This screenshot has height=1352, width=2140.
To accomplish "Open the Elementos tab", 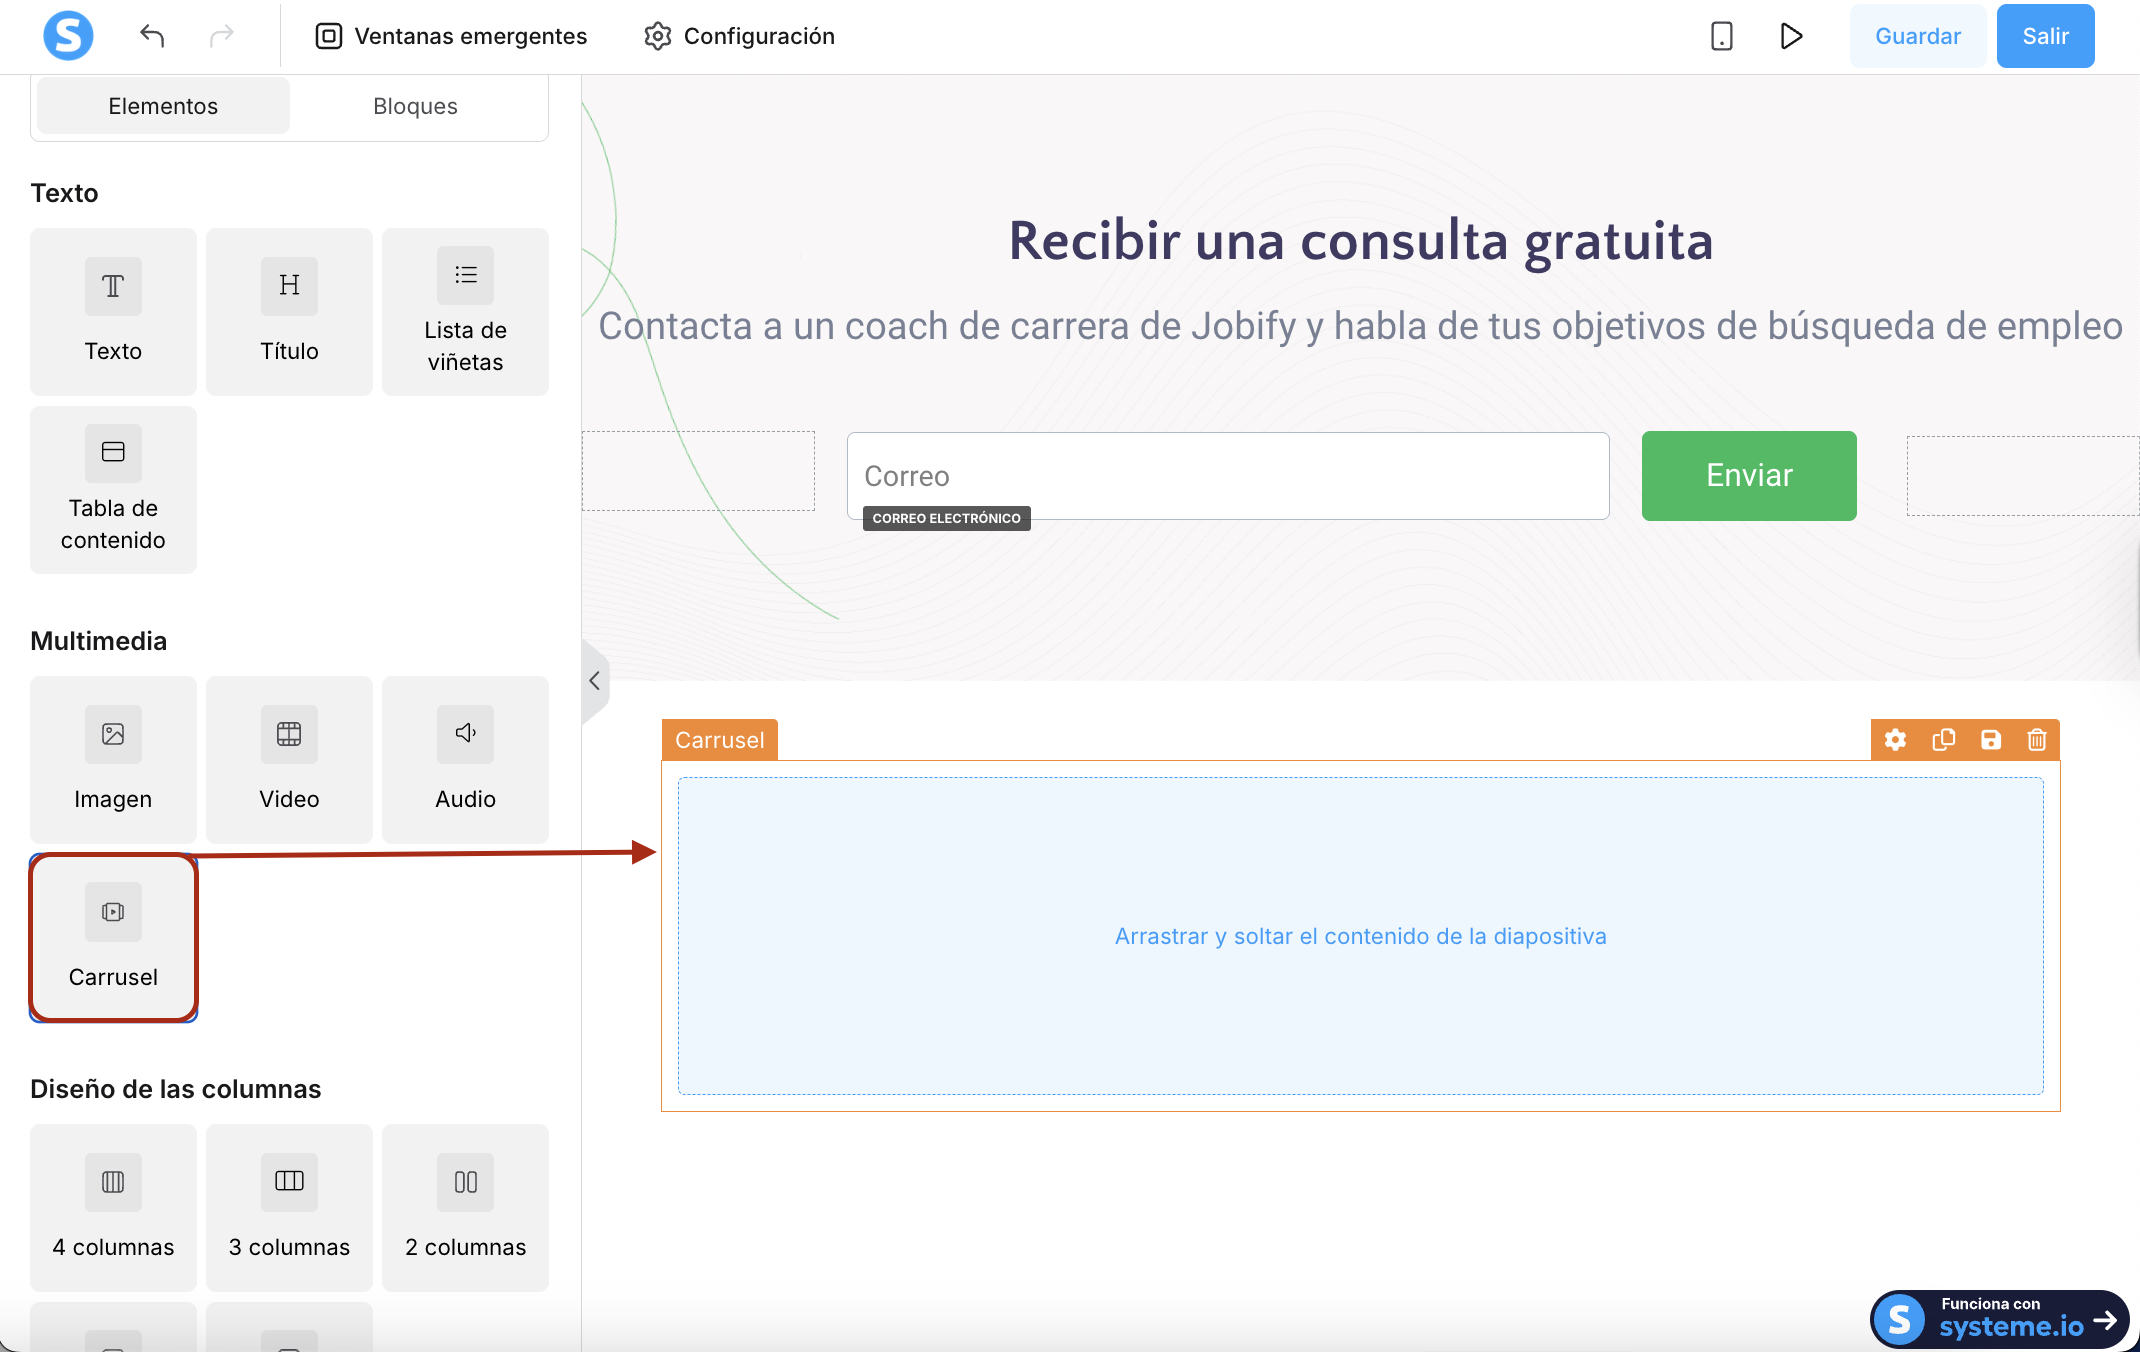I will pyautogui.click(x=163, y=106).
